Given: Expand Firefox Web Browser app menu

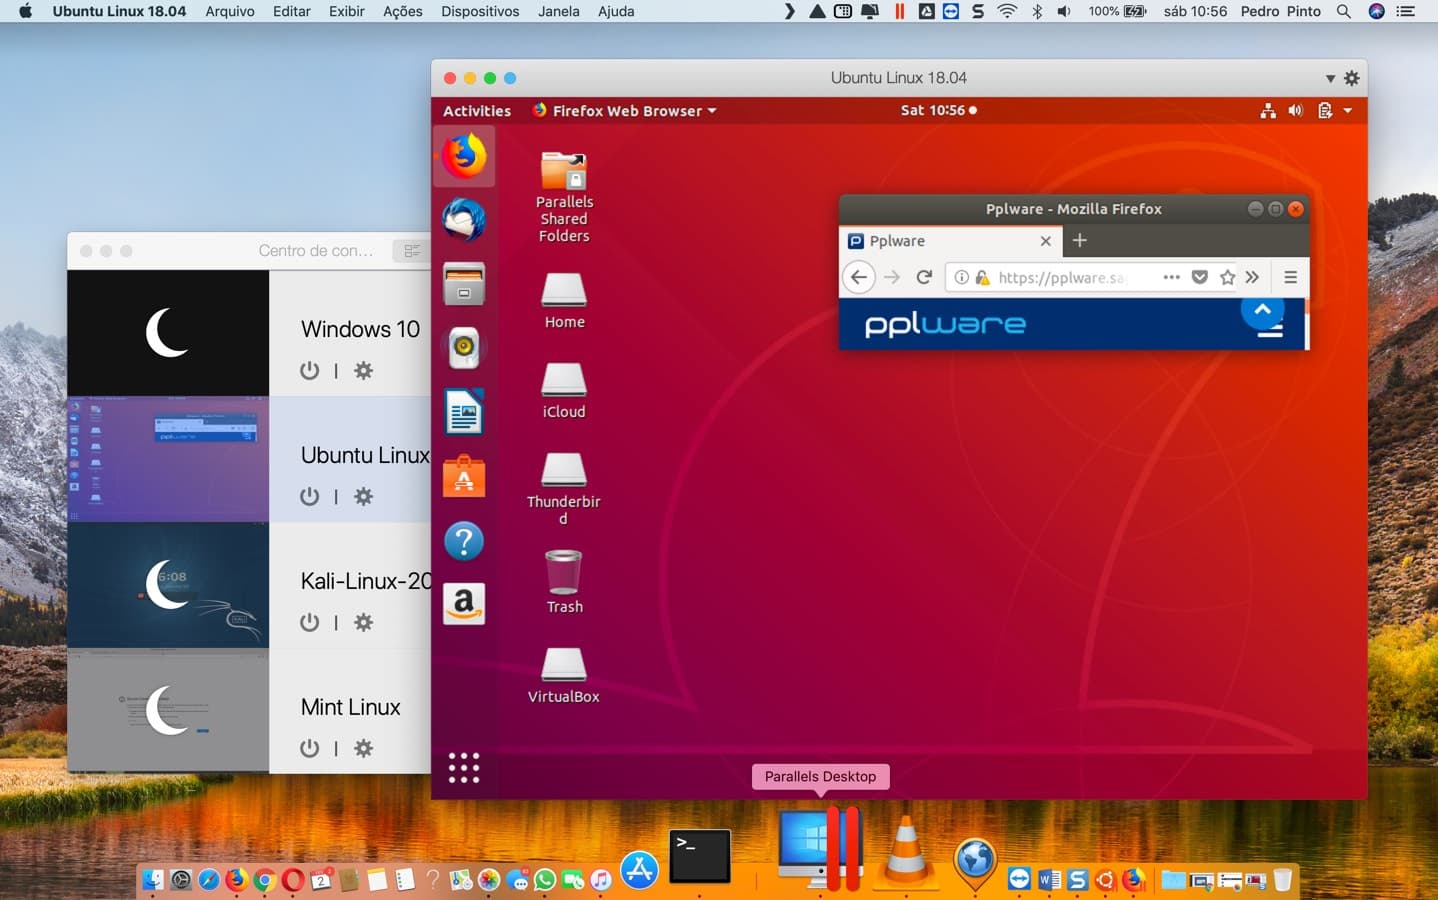Looking at the screenshot, I should pyautogui.click(x=625, y=111).
